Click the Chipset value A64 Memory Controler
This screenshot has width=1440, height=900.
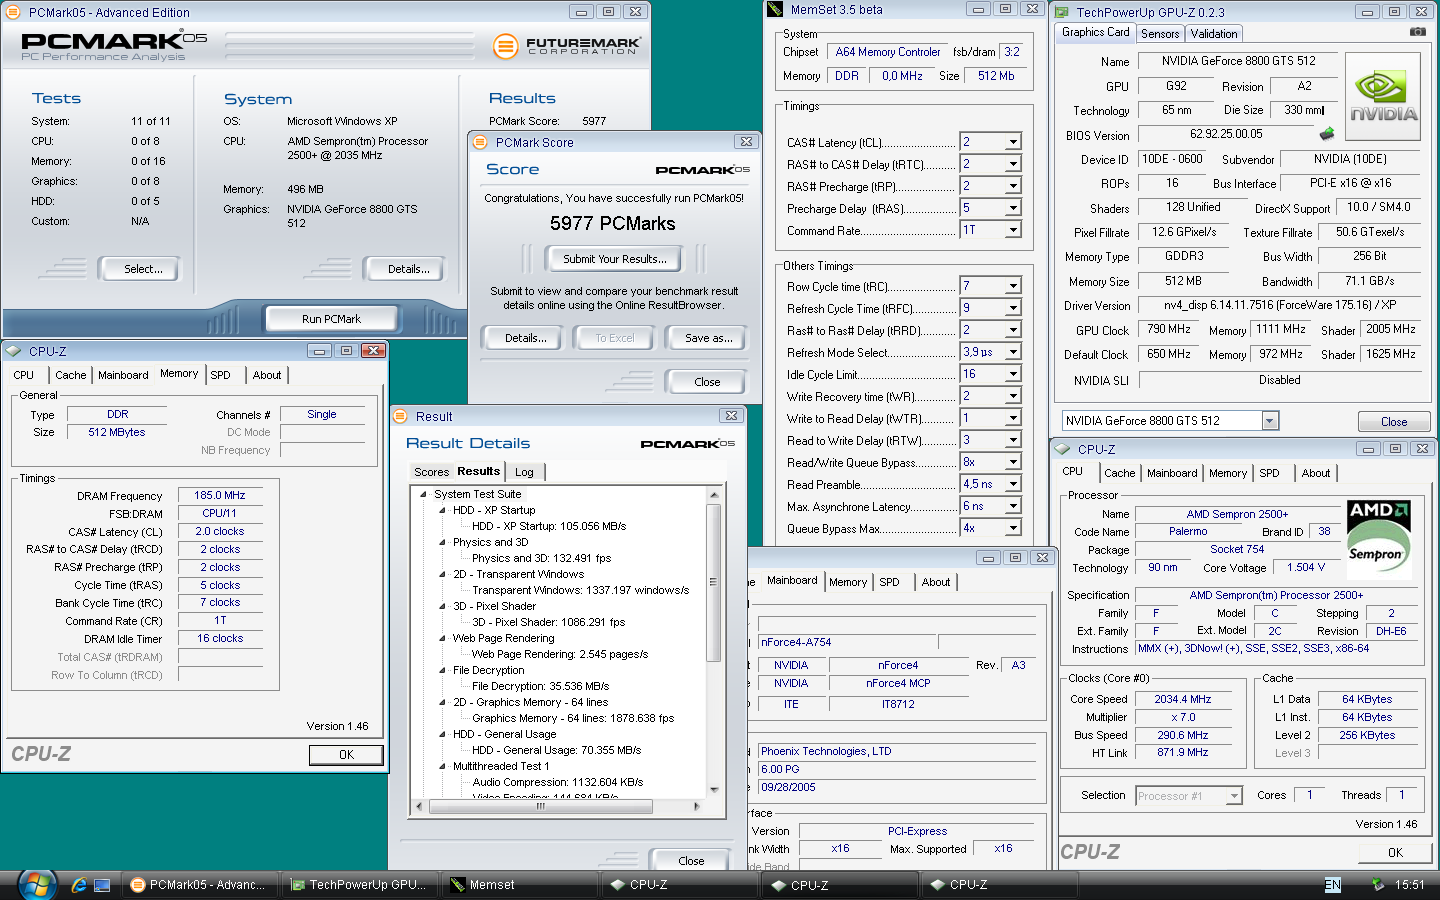(x=888, y=52)
